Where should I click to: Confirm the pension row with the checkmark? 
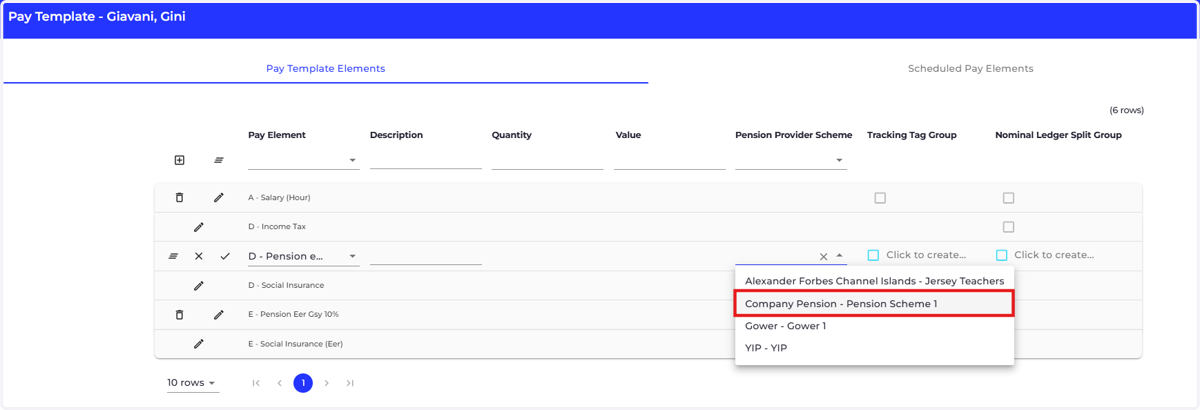(x=225, y=256)
